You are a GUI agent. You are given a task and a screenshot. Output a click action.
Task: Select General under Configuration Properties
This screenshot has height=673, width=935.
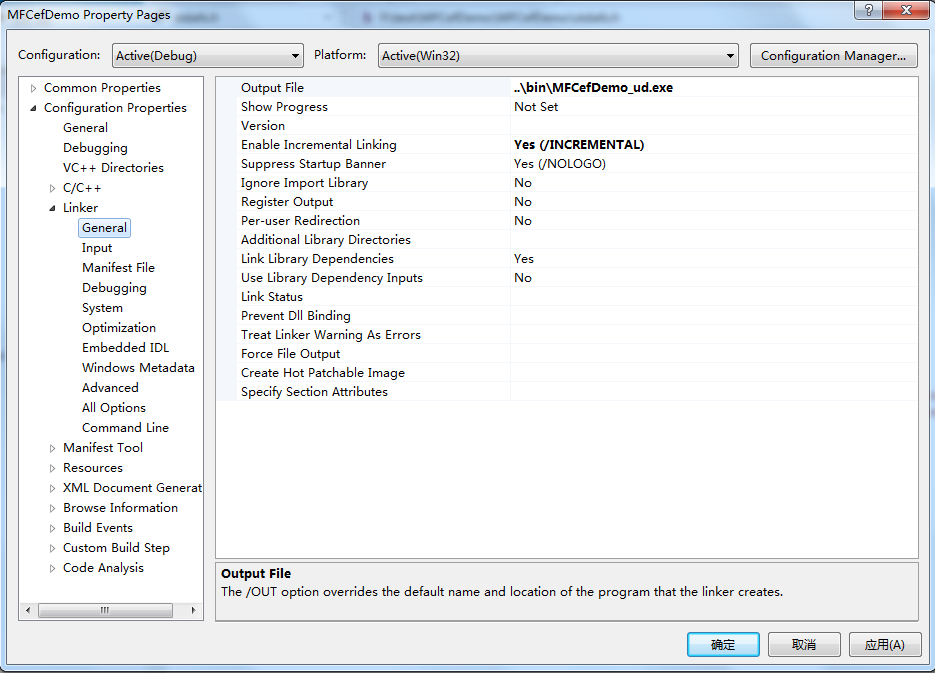coord(85,128)
